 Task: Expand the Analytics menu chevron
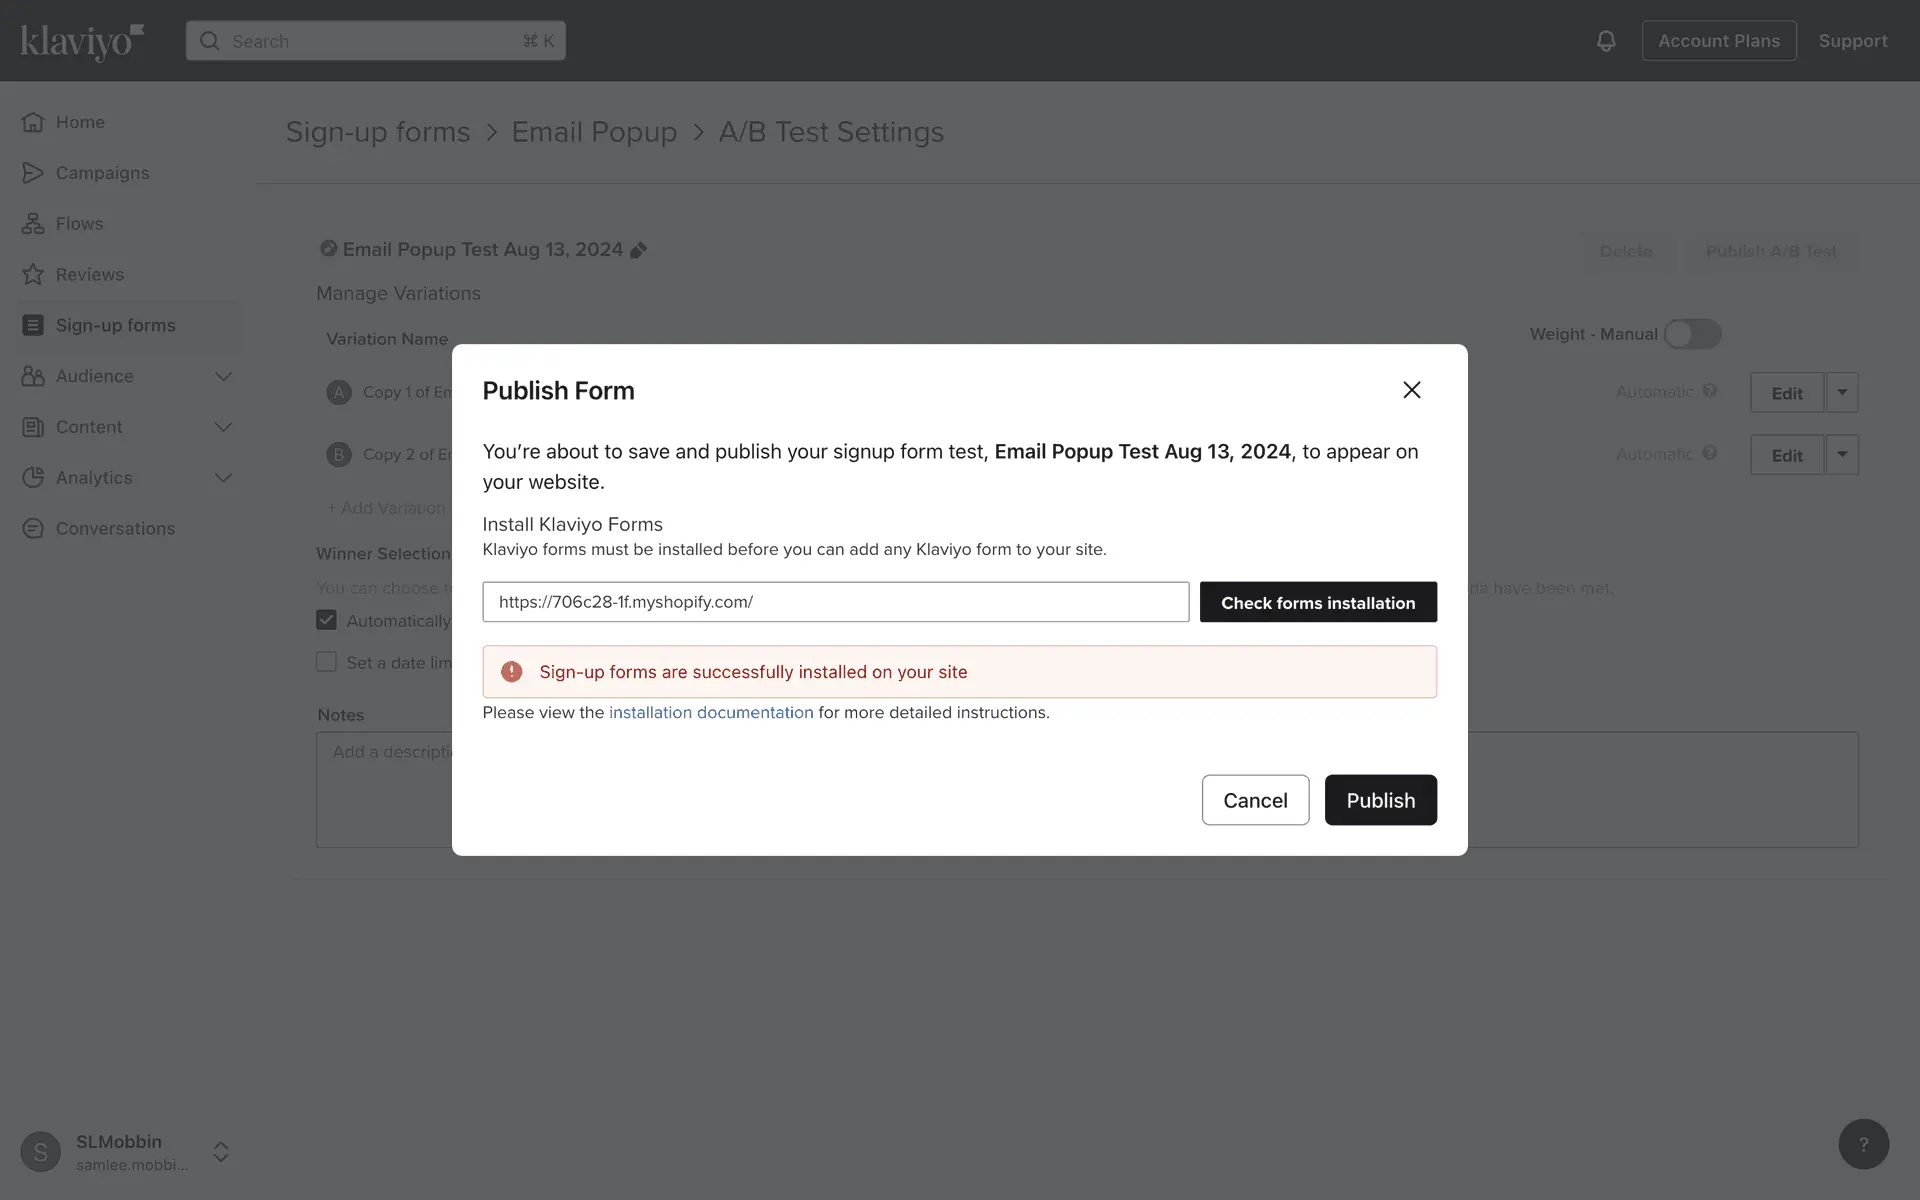tap(223, 478)
